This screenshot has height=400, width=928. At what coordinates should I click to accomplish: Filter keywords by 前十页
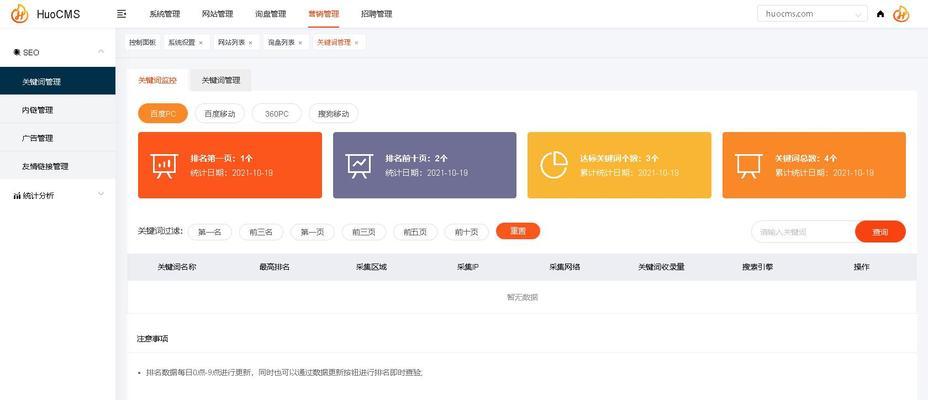point(466,232)
